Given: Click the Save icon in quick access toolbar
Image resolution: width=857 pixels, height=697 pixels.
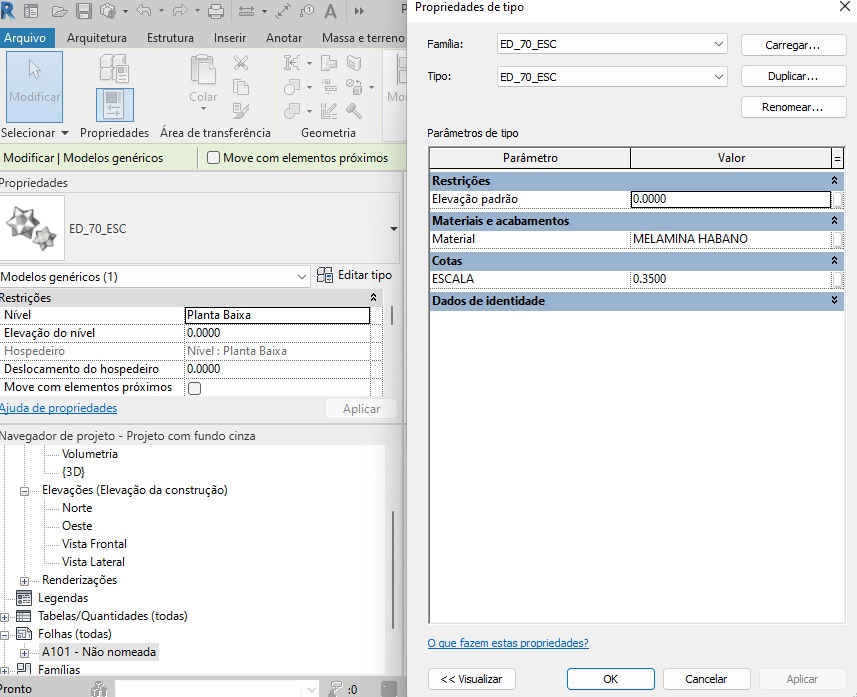Looking at the screenshot, I should point(84,11).
